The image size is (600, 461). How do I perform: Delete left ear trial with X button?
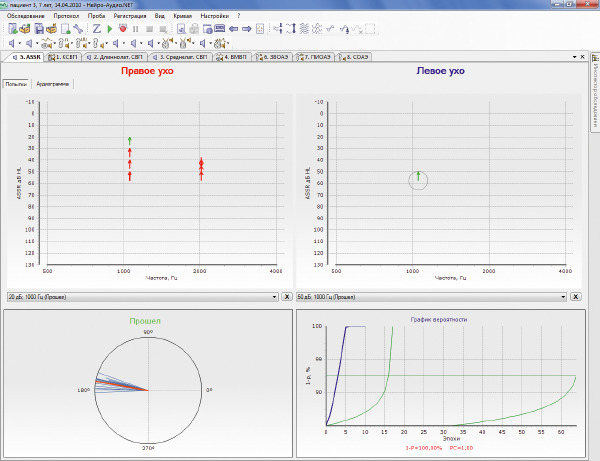click(x=576, y=297)
